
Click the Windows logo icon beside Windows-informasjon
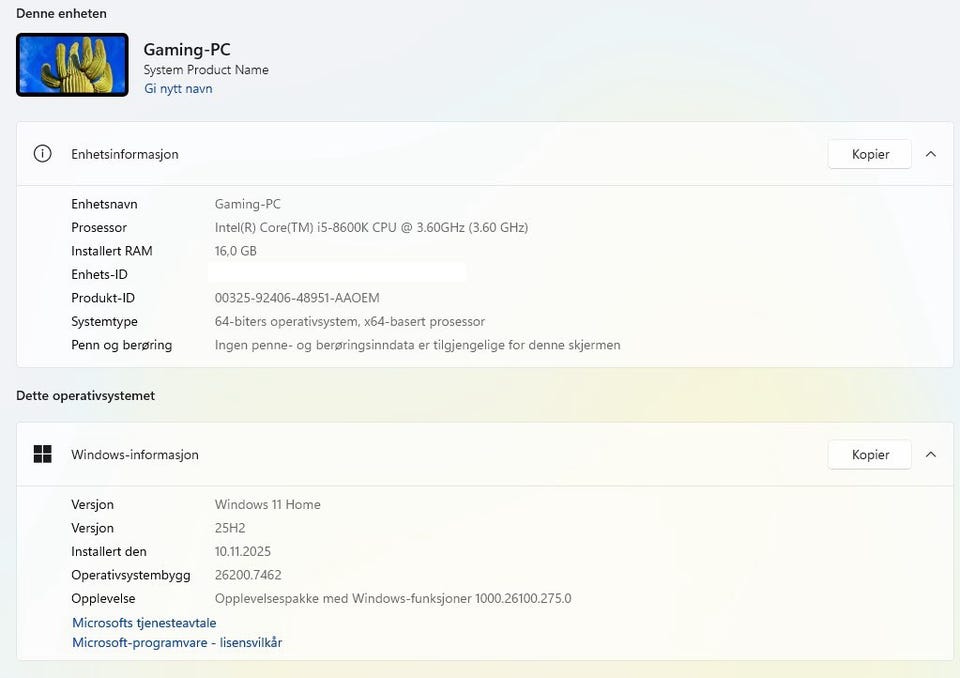42,454
